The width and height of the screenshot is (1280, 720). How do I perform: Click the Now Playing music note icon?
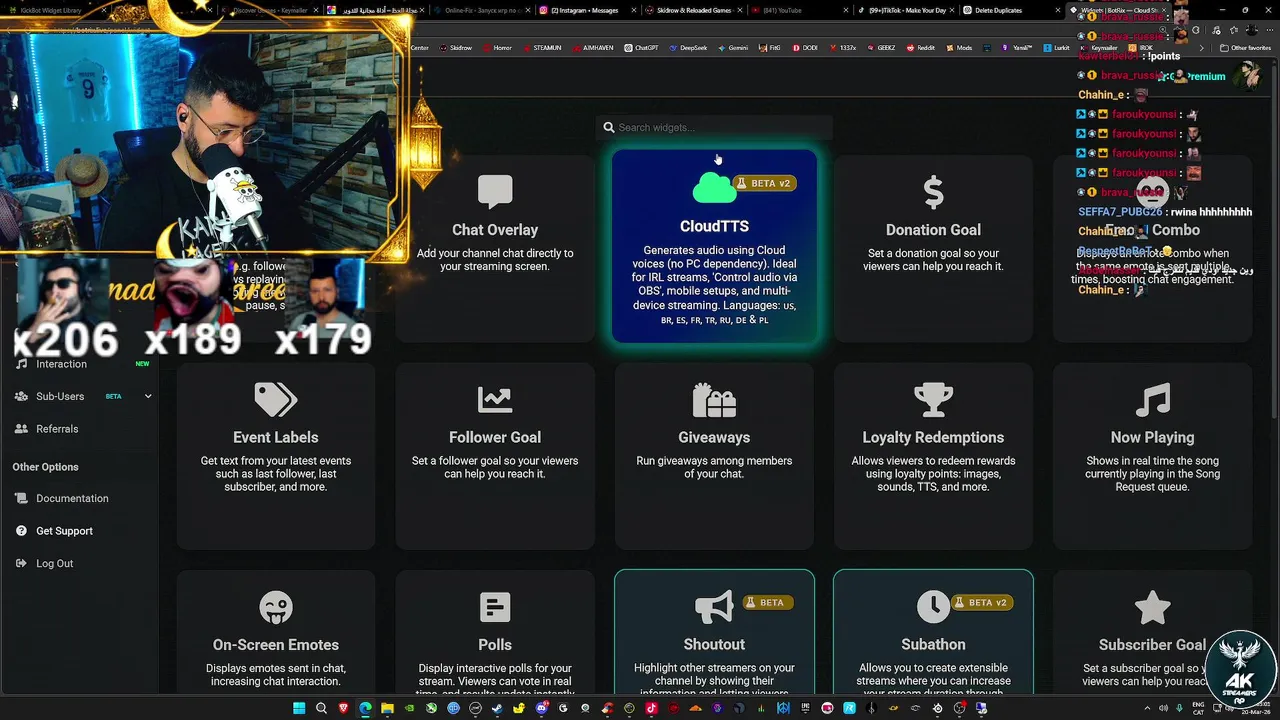[x=1152, y=400]
